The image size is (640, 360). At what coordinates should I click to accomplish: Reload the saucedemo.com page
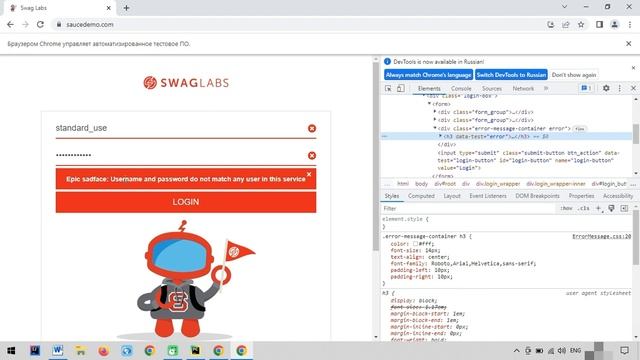[40, 24]
